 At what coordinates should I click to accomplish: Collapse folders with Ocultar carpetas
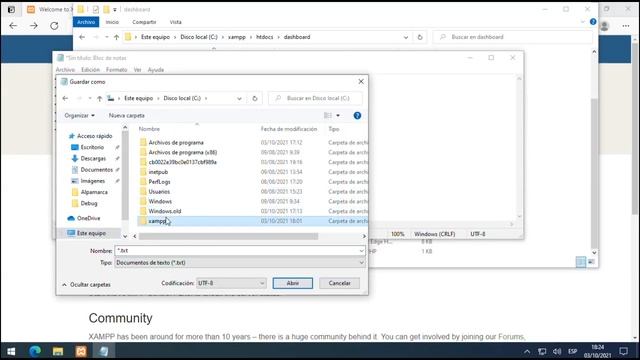click(x=87, y=284)
